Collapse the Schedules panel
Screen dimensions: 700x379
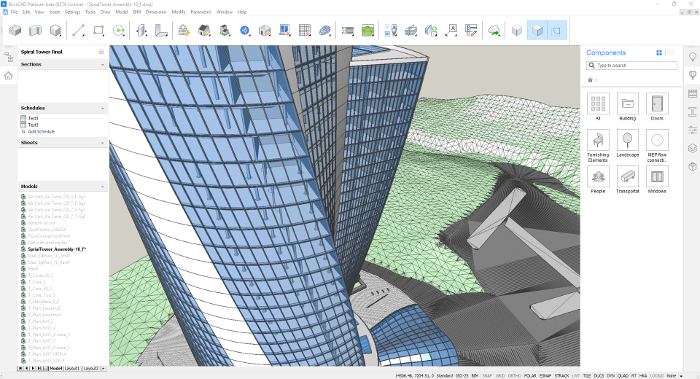click(102, 108)
